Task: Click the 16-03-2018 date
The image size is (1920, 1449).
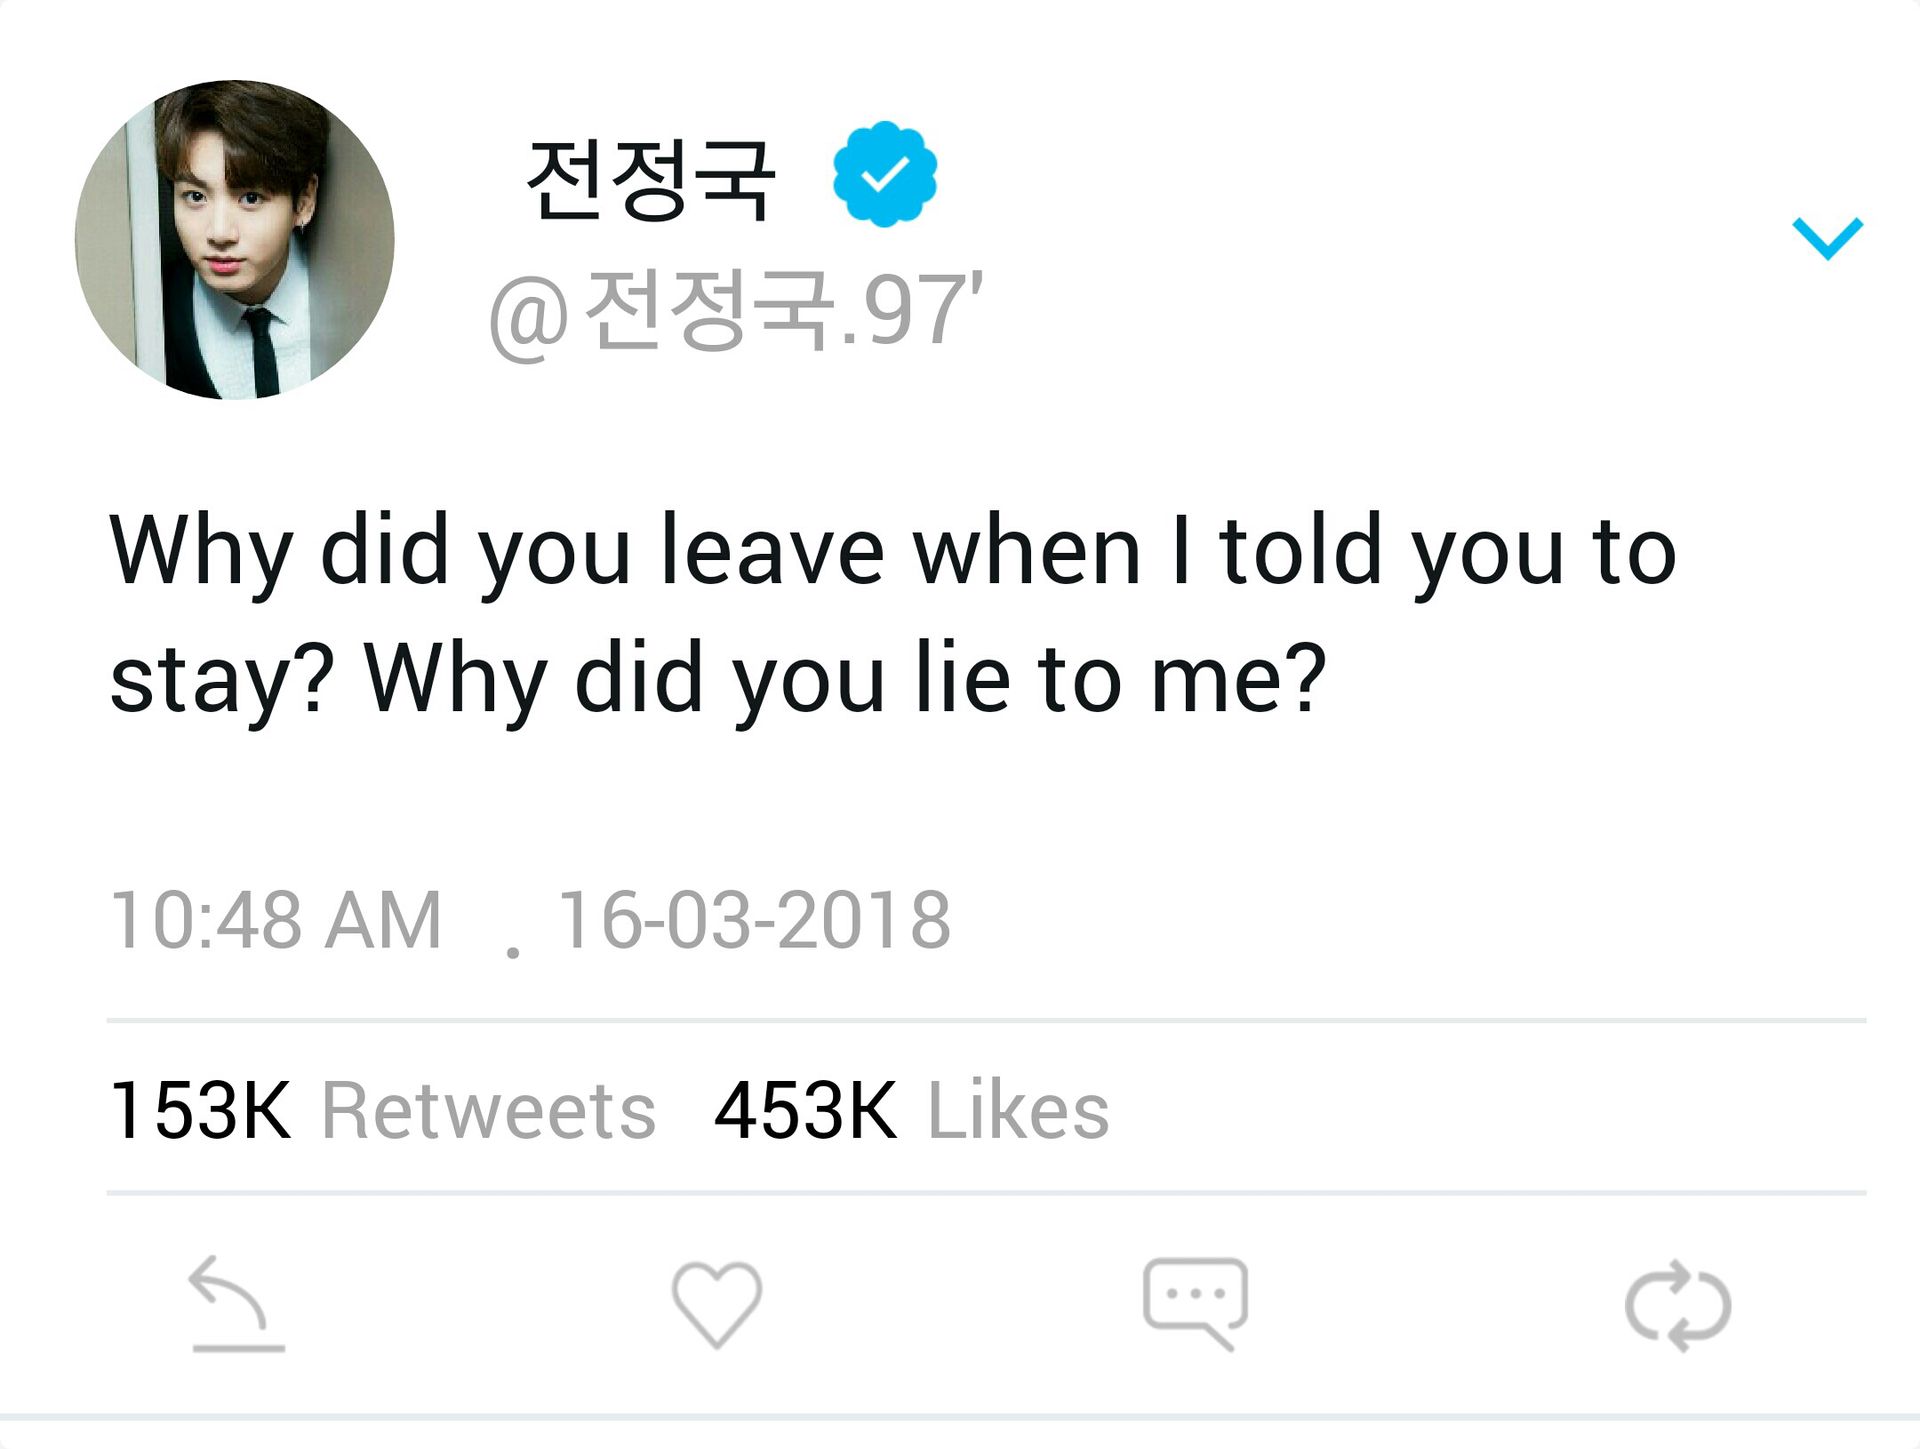Action: [x=754, y=920]
